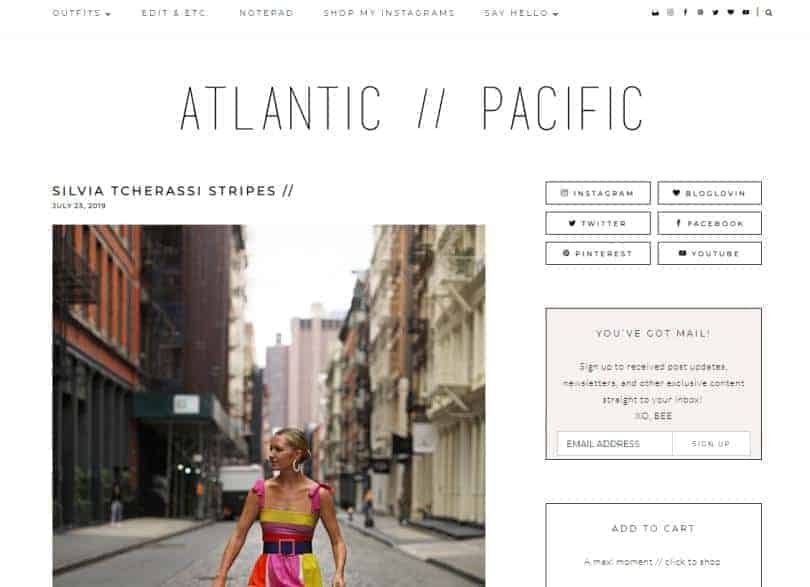The image size is (810, 587).
Task: Expand the Outfits dropdown menu
Action: (82, 13)
